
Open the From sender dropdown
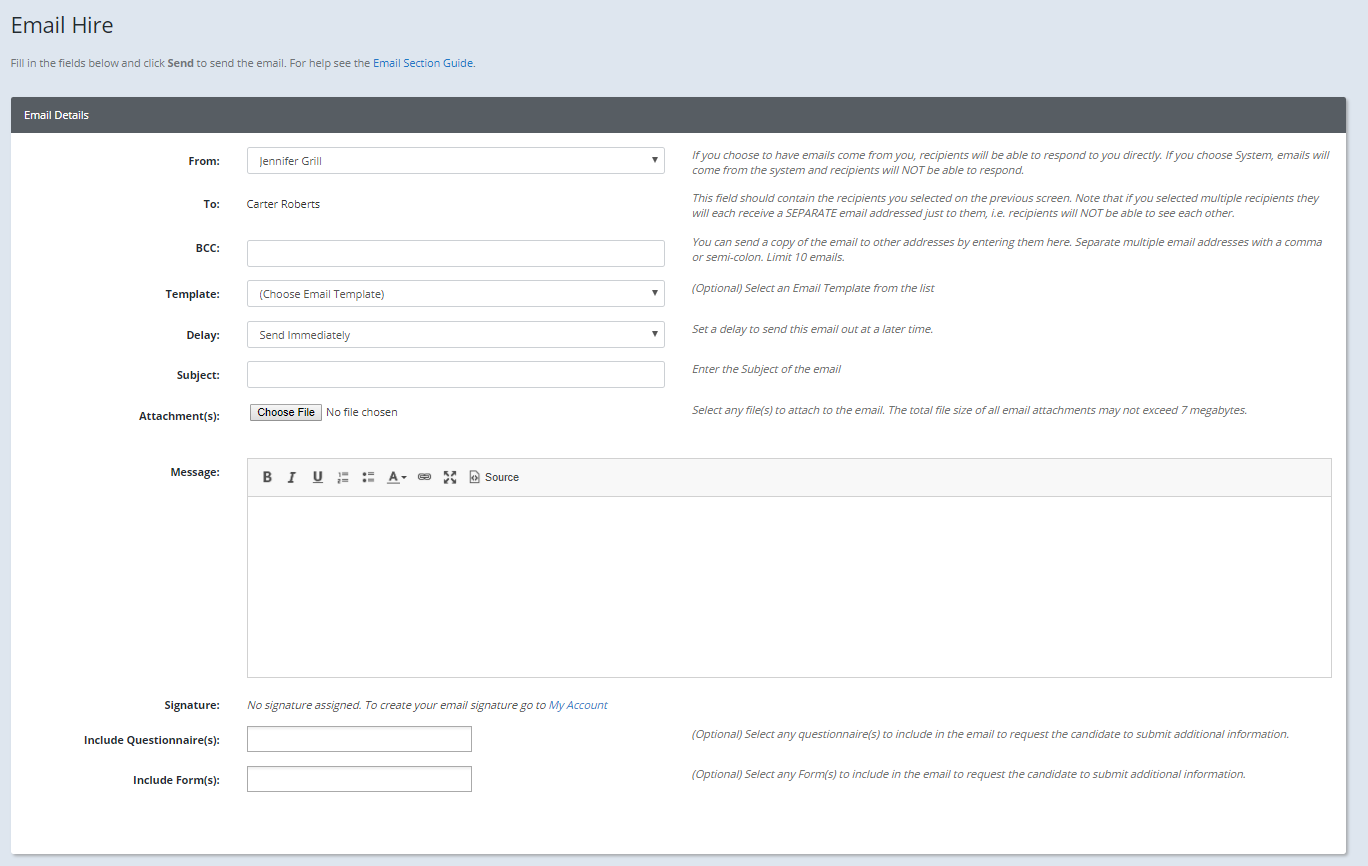[455, 160]
